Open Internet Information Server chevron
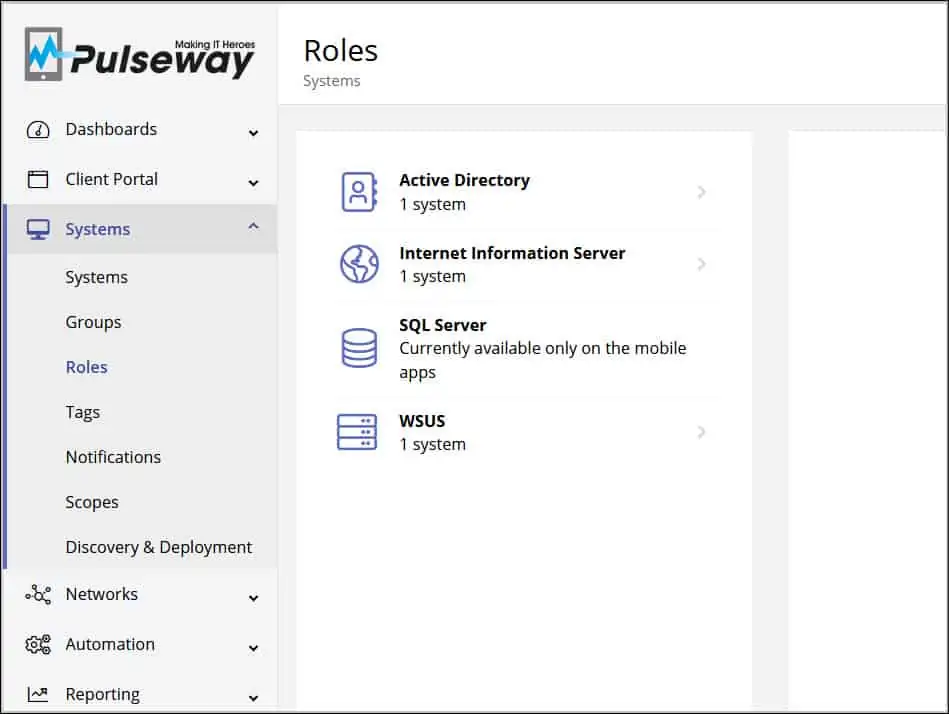 (x=701, y=264)
